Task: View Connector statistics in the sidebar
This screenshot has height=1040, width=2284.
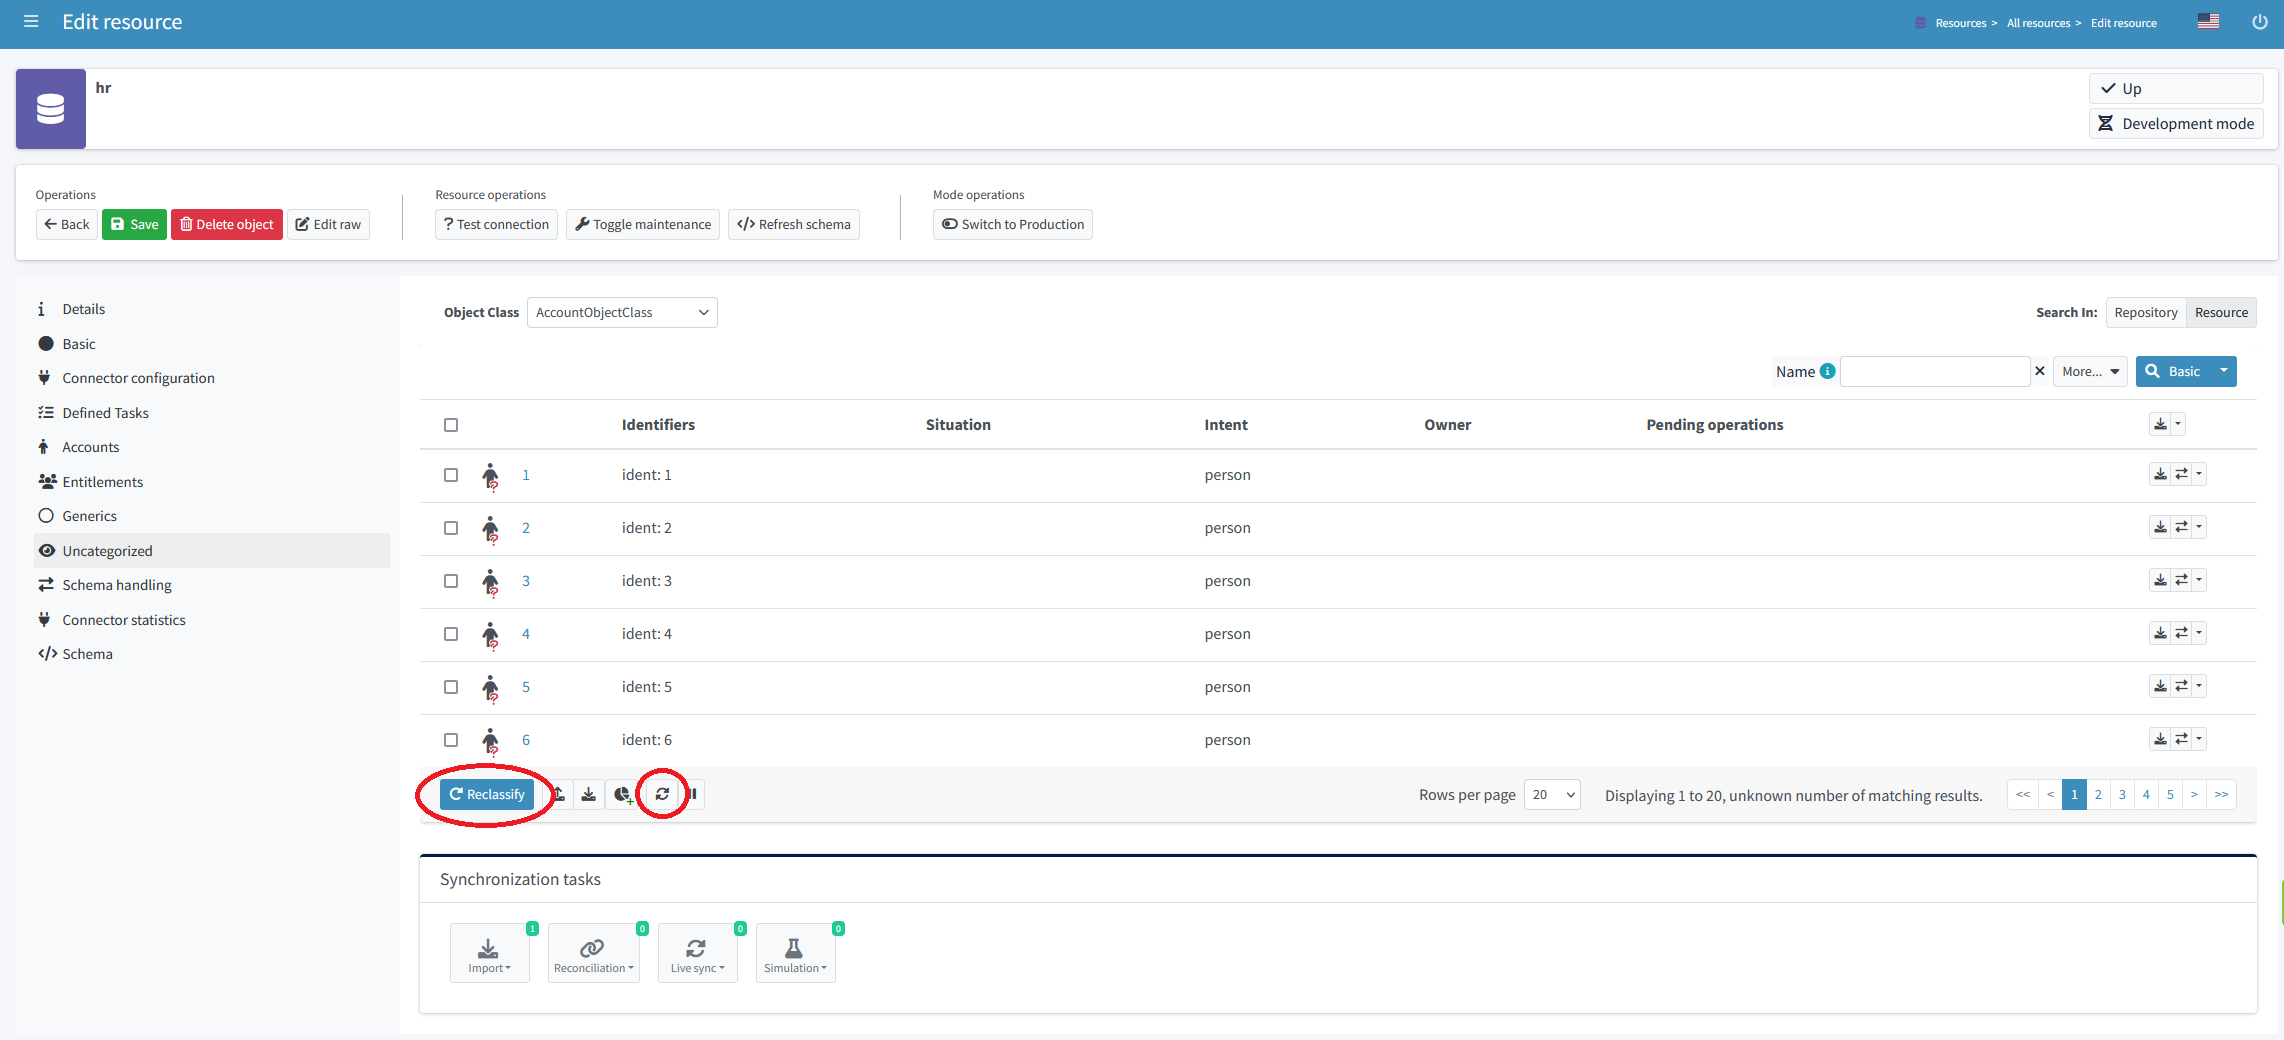Action: click(123, 619)
